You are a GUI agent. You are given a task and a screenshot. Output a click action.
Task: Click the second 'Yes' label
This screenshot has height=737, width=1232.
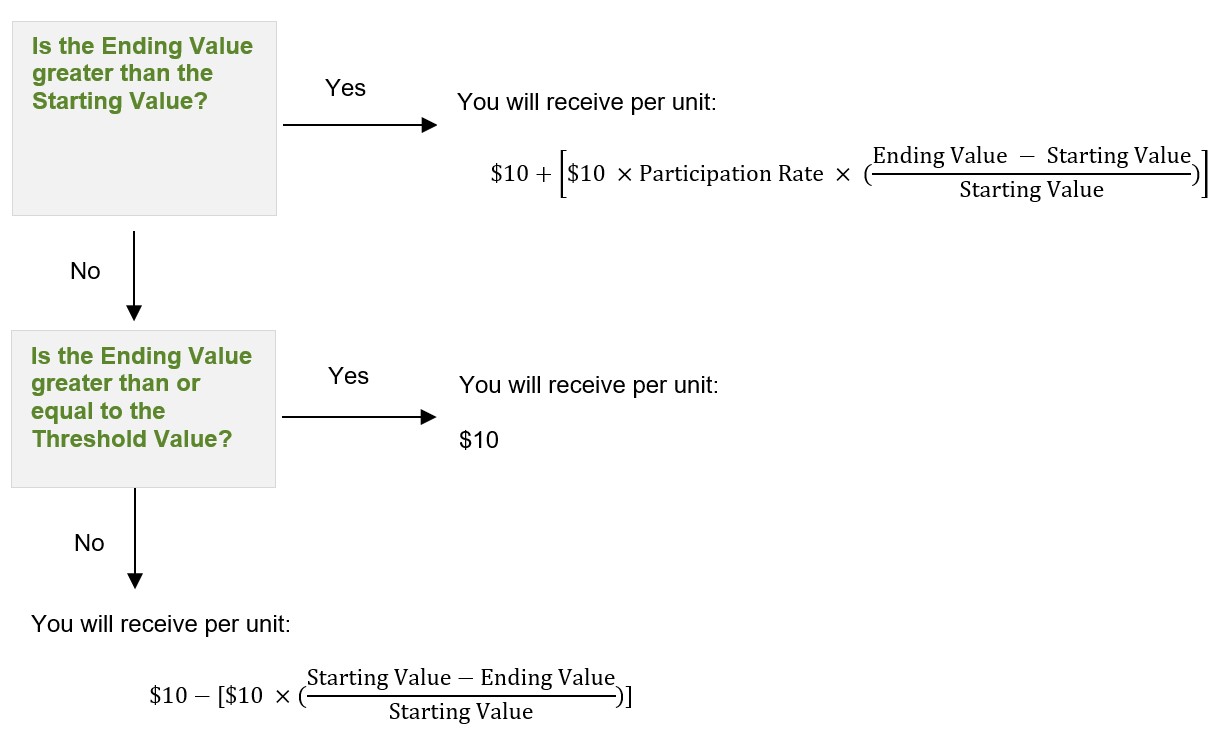coord(348,376)
